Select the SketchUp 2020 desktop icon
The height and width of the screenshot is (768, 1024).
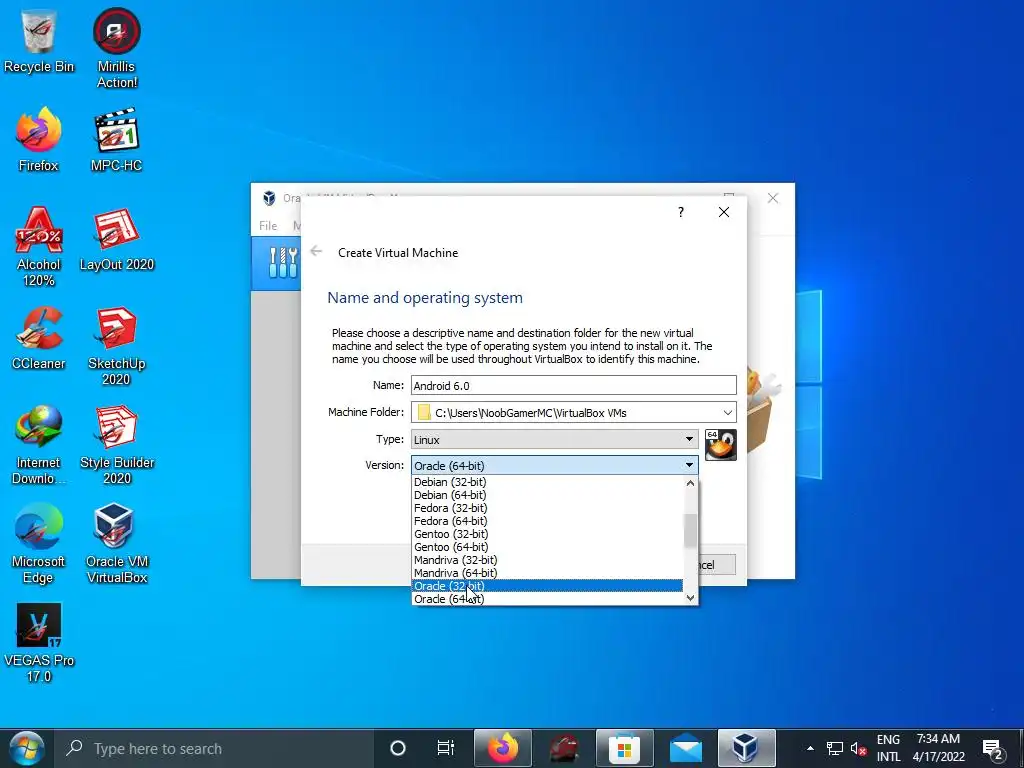coord(116,346)
